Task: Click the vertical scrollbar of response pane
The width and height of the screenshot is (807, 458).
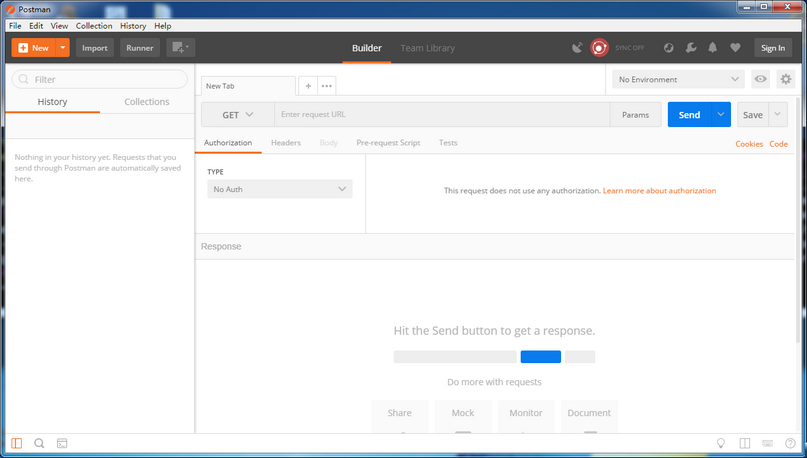Action: (x=798, y=221)
